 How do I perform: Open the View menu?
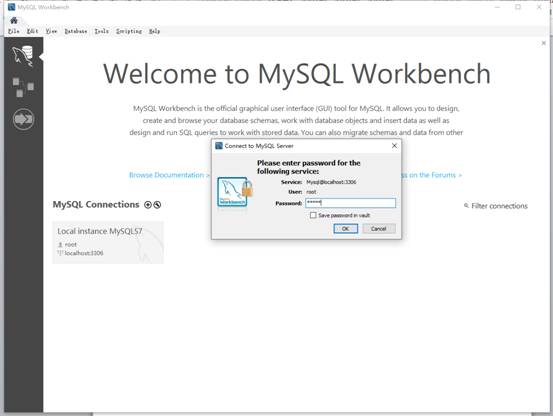51,31
